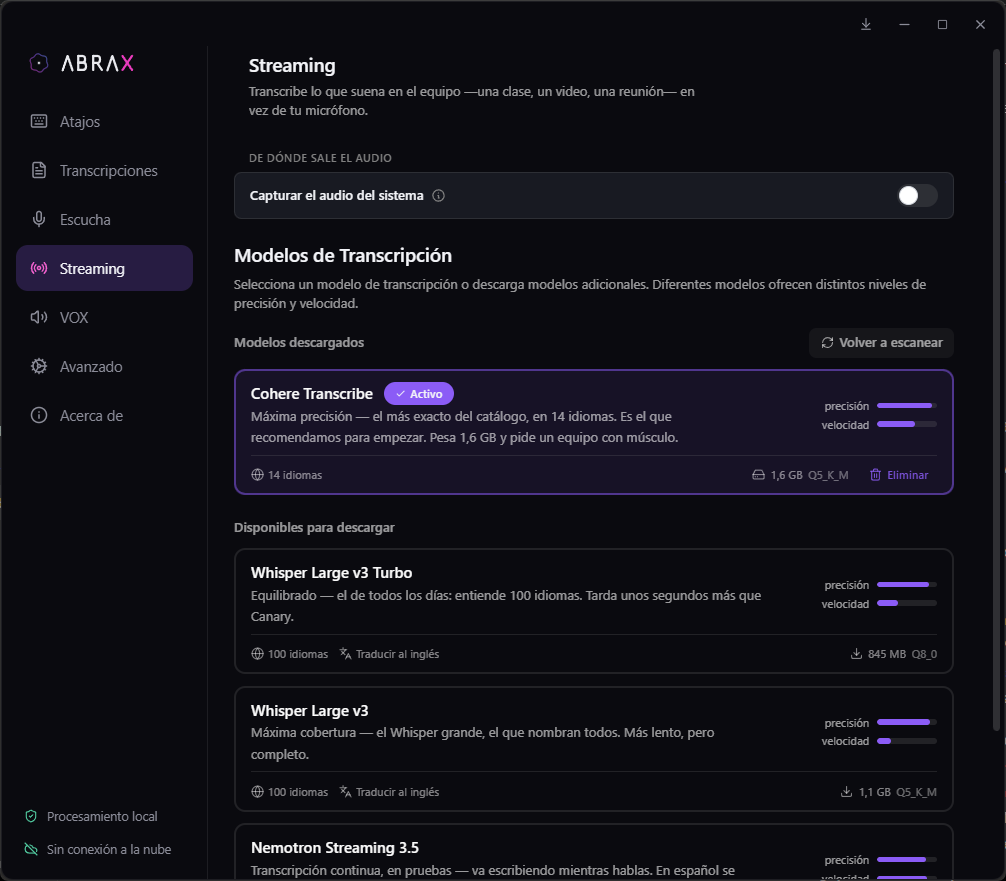
Task: Click the Transcripciones document icon
Action: click(x=39, y=170)
